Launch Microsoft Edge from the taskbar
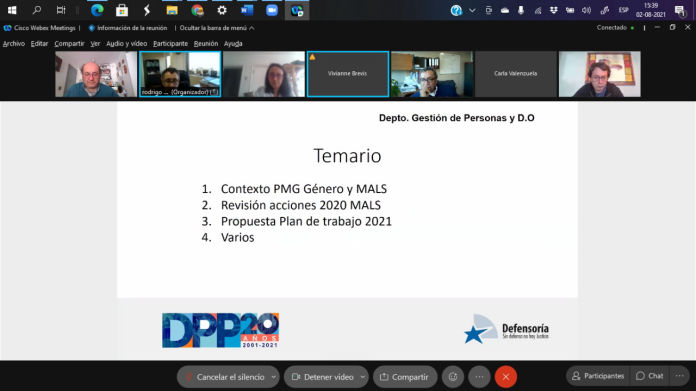 click(x=97, y=10)
